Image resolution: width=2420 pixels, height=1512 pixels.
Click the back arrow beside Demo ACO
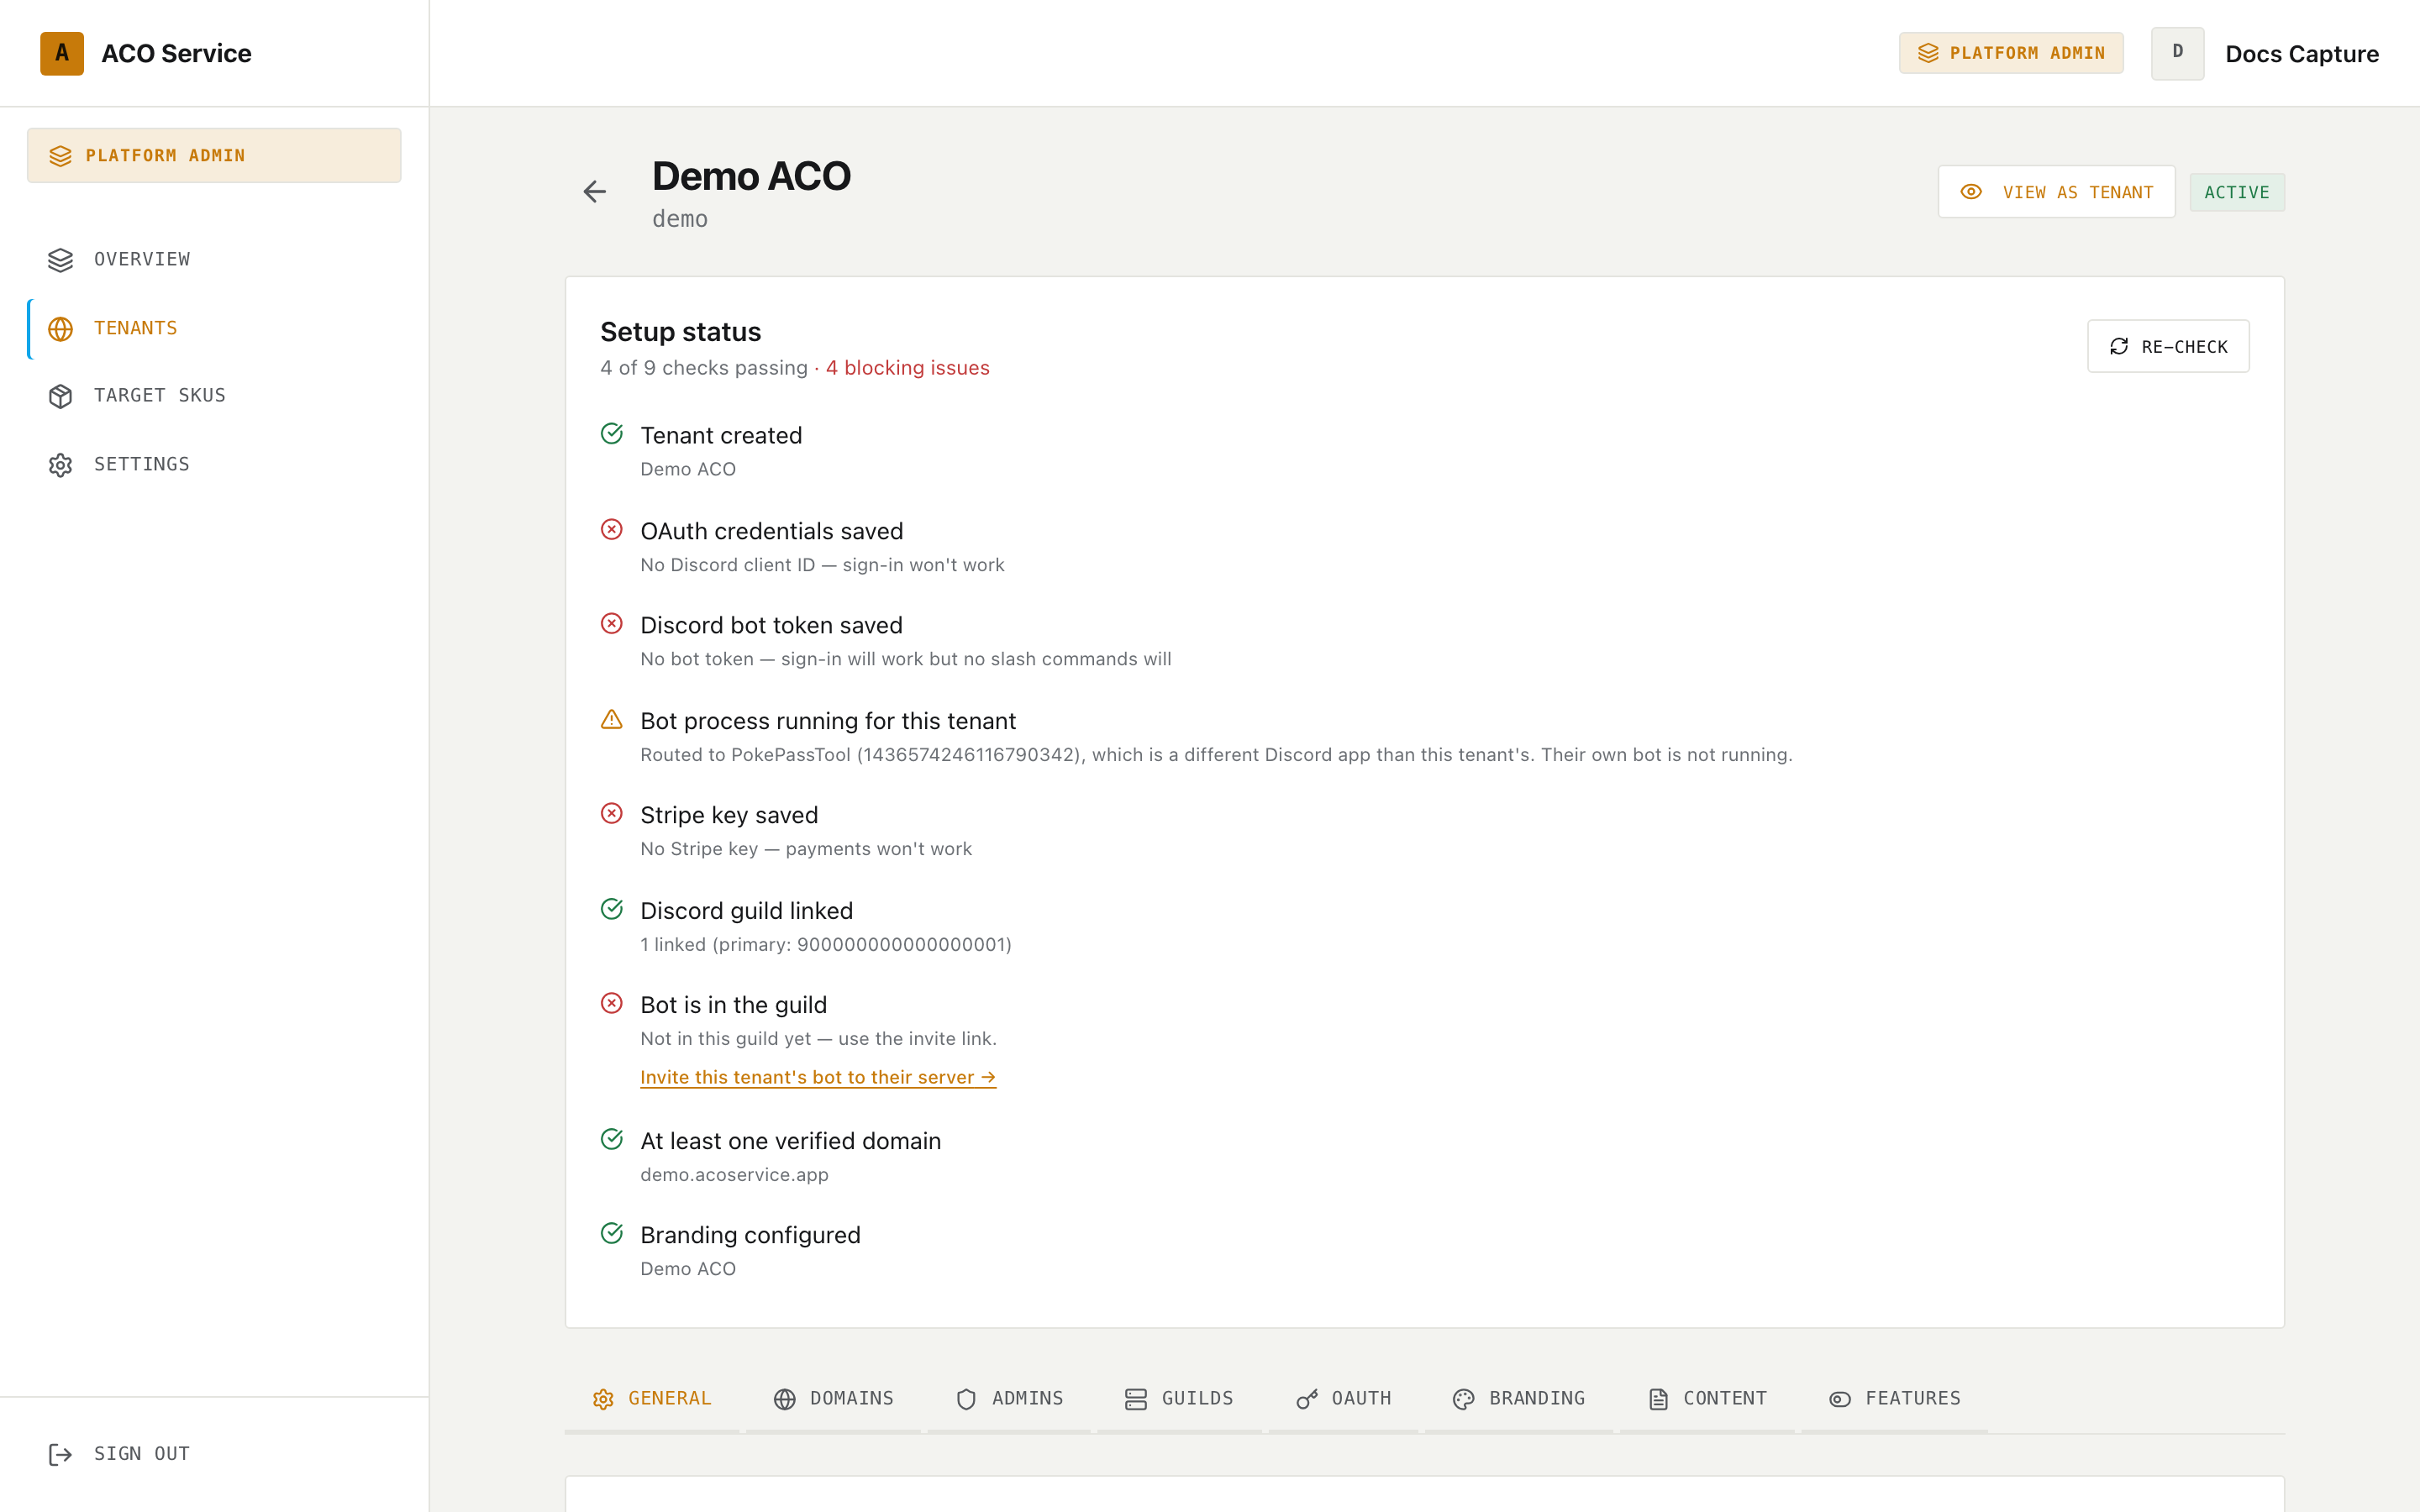point(595,191)
